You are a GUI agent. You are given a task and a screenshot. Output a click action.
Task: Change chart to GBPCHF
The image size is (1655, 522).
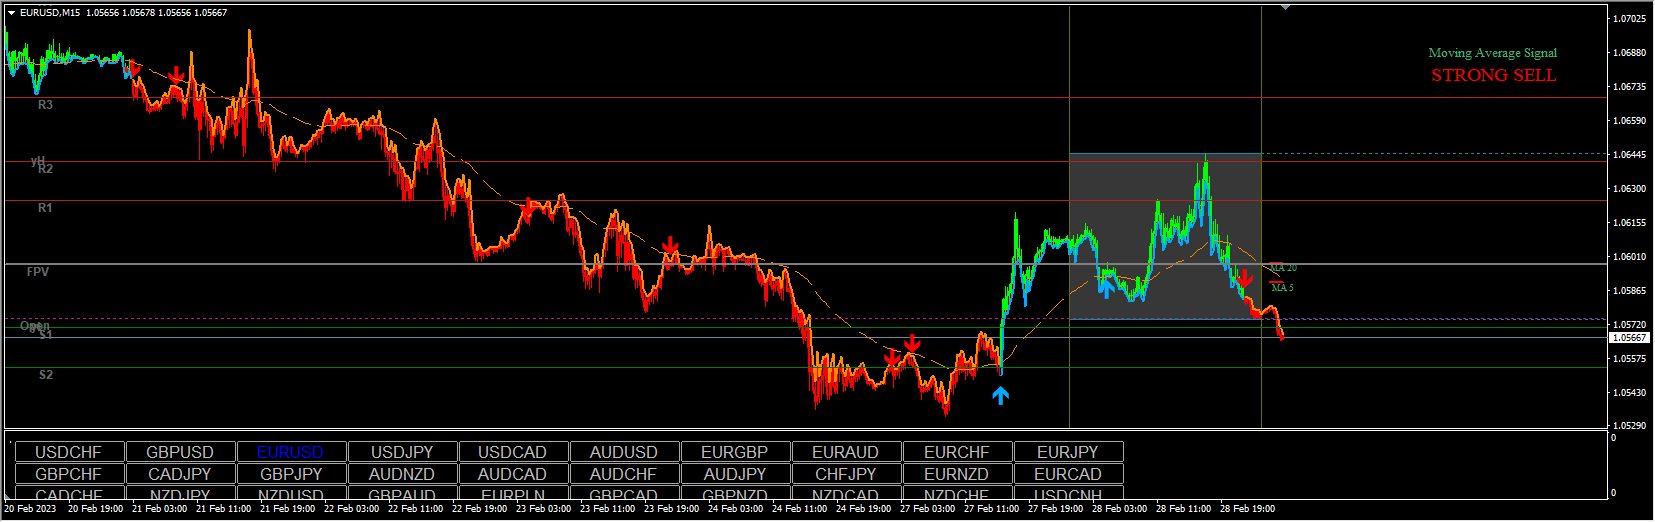click(x=69, y=474)
